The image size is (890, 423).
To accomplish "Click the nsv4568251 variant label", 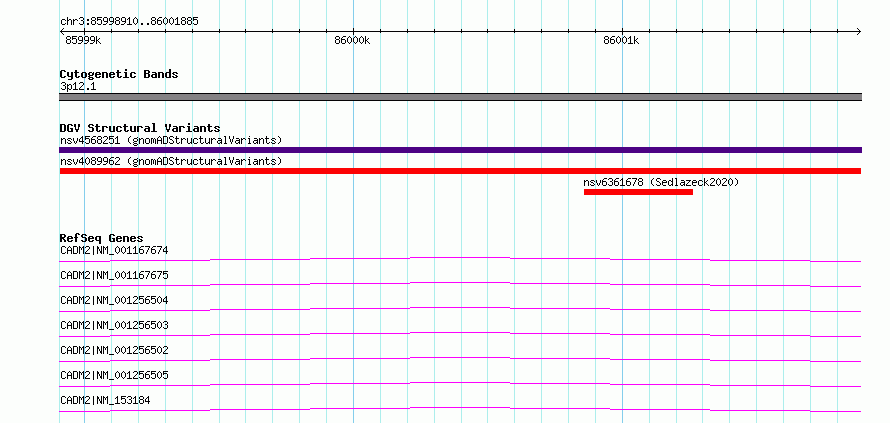I will pos(171,140).
